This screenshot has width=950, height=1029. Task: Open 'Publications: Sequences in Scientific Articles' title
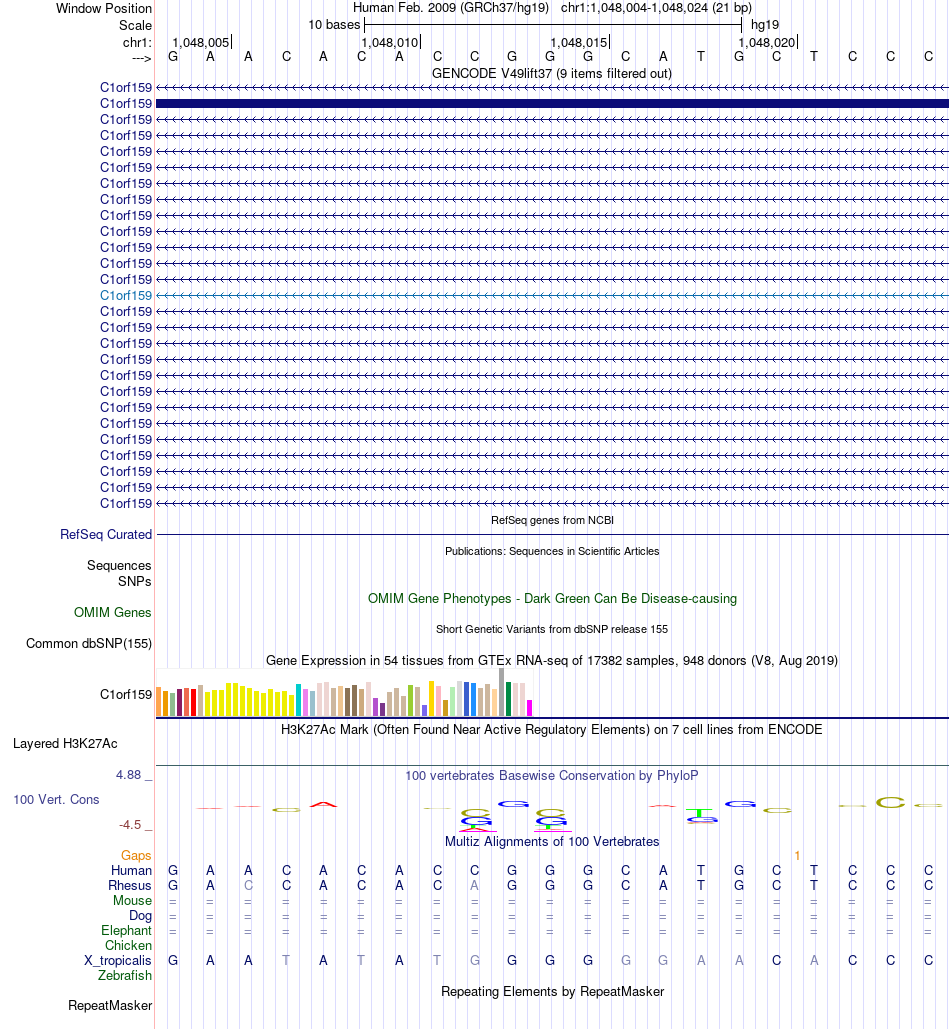point(552,551)
